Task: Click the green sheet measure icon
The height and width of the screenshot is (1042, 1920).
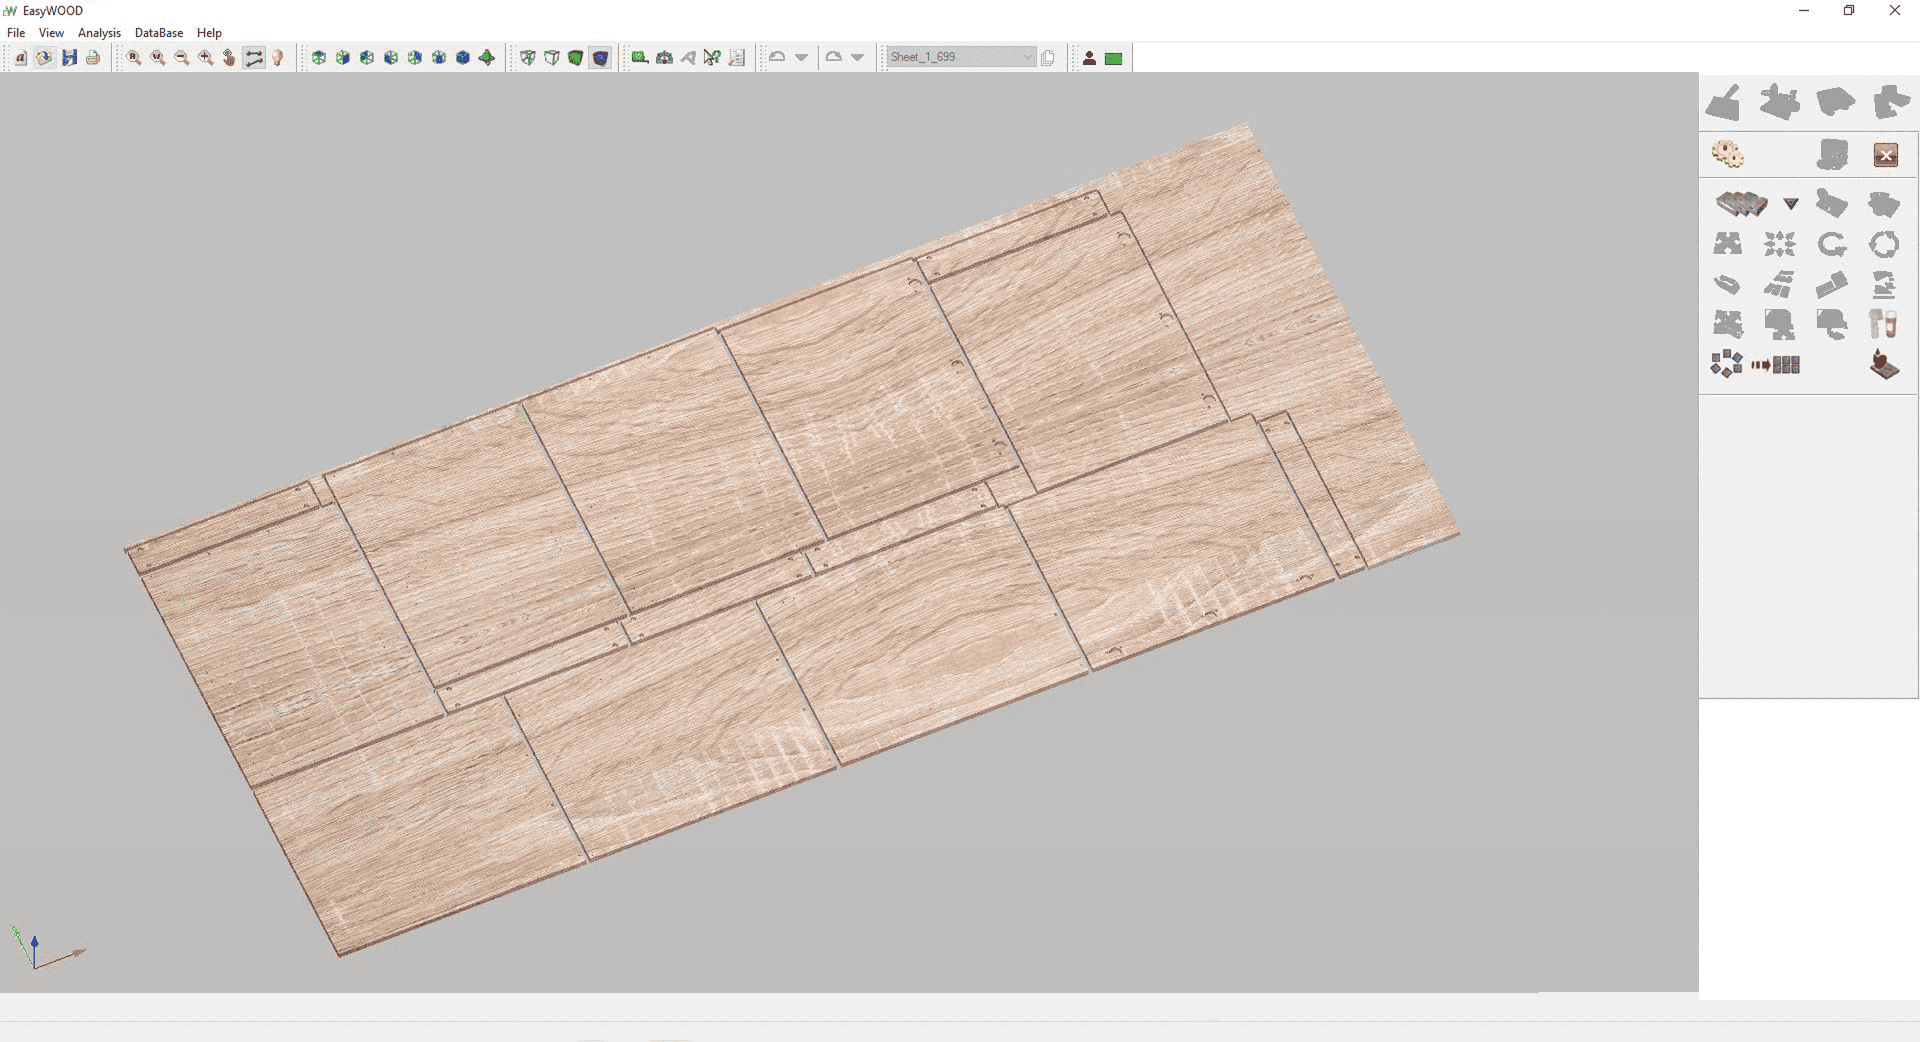Action: [x=640, y=58]
